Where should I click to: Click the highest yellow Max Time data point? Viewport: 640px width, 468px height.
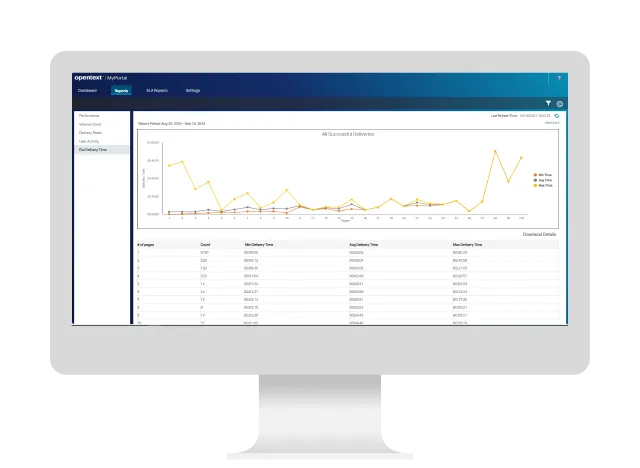[x=495, y=151]
